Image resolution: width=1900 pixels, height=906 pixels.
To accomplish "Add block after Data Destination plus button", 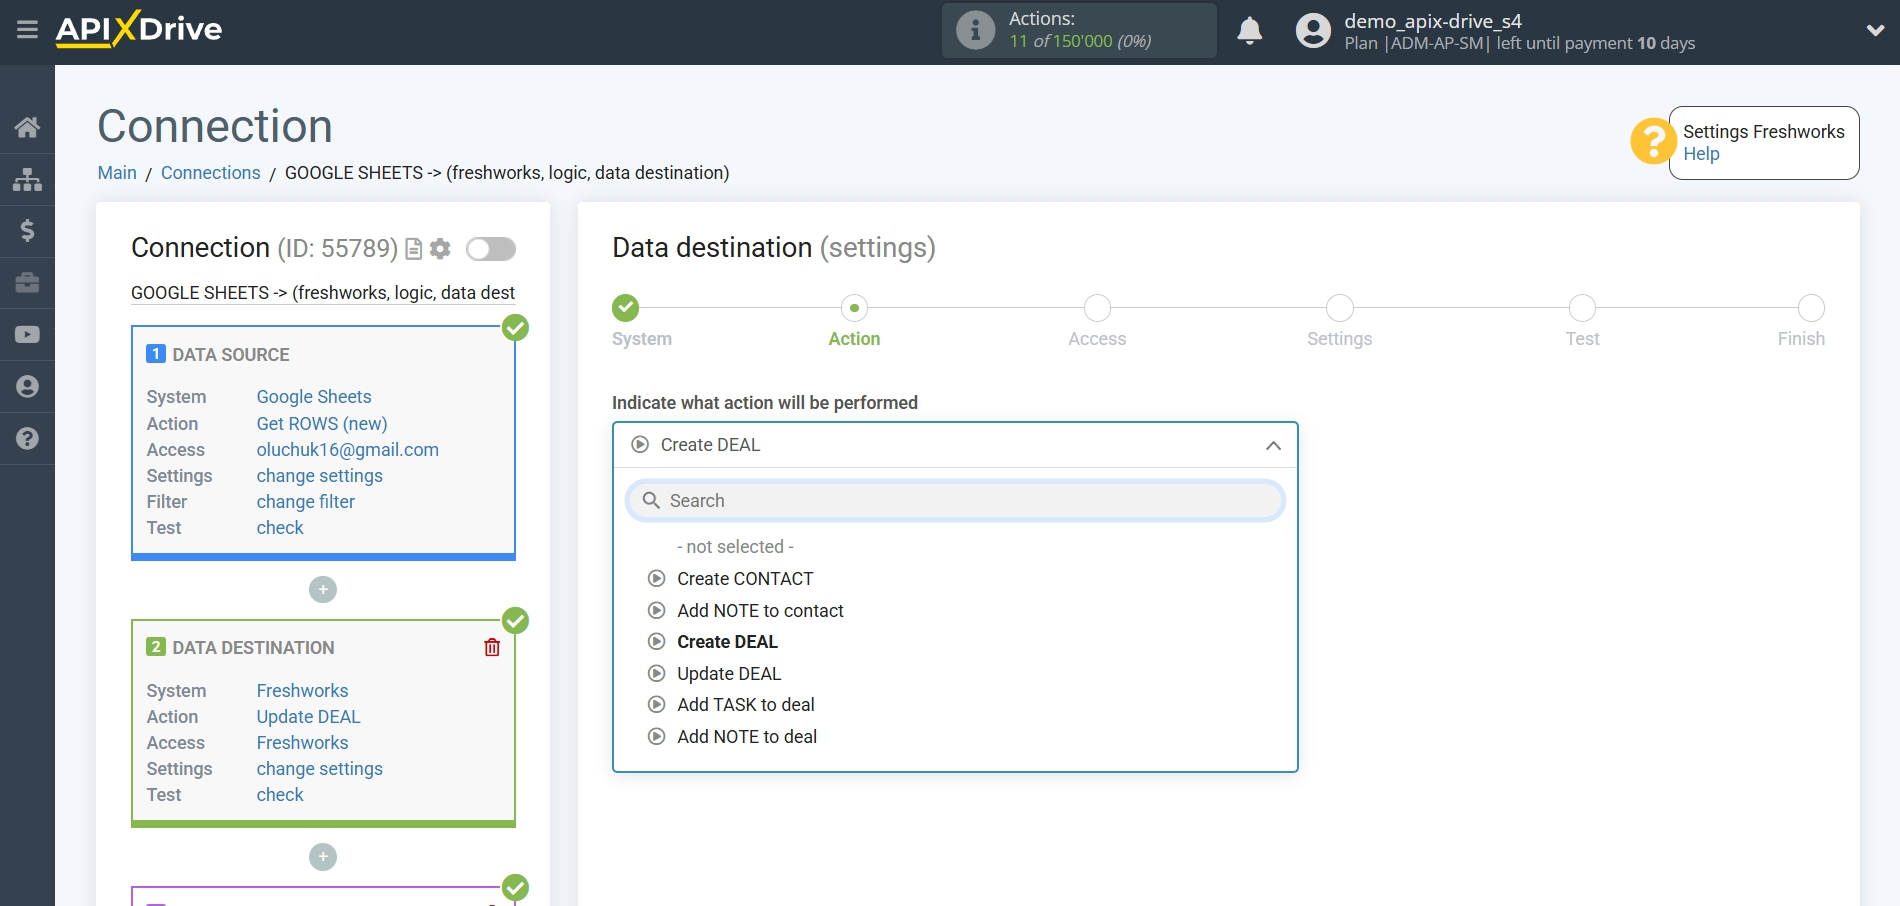I will (323, 857).
